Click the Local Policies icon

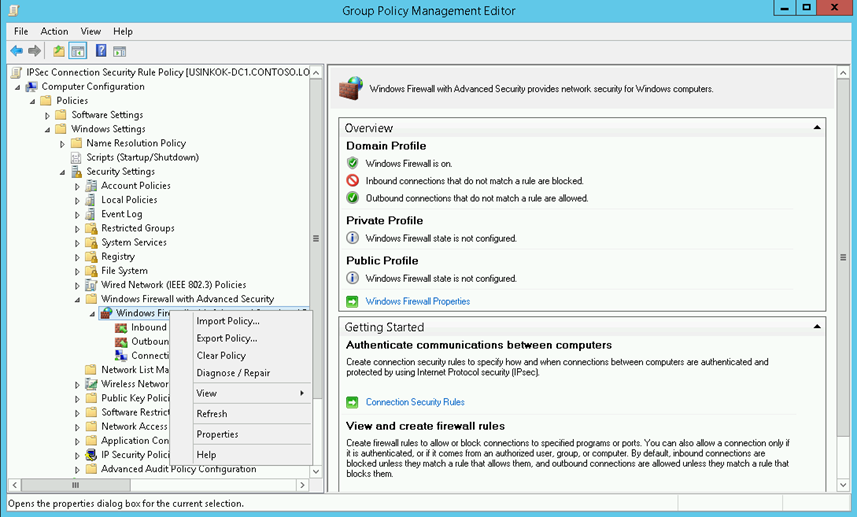point(91,200)
